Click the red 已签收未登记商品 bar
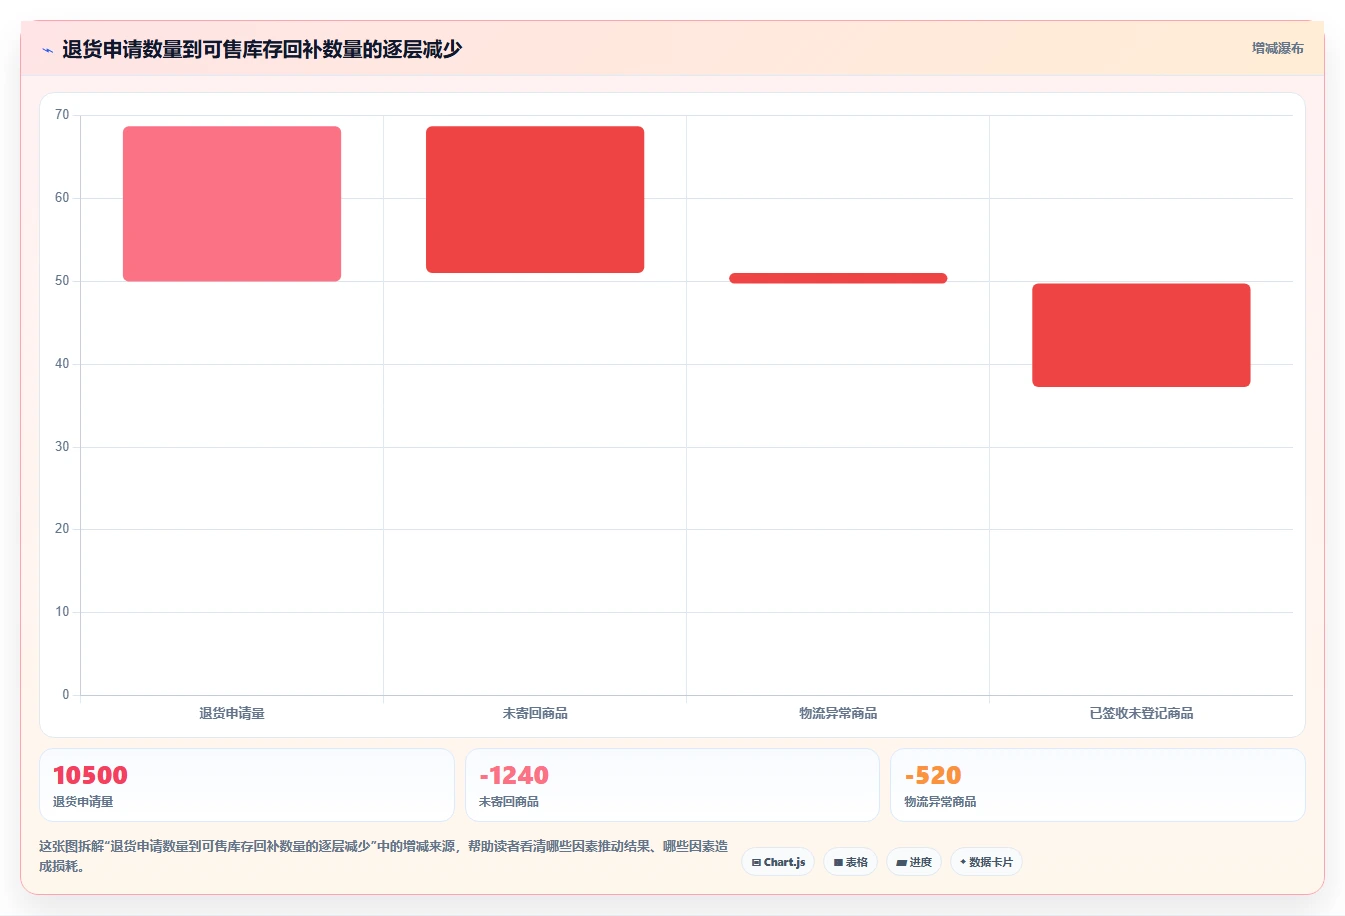The image size is (1345, 916). [x=1141, y=335]
